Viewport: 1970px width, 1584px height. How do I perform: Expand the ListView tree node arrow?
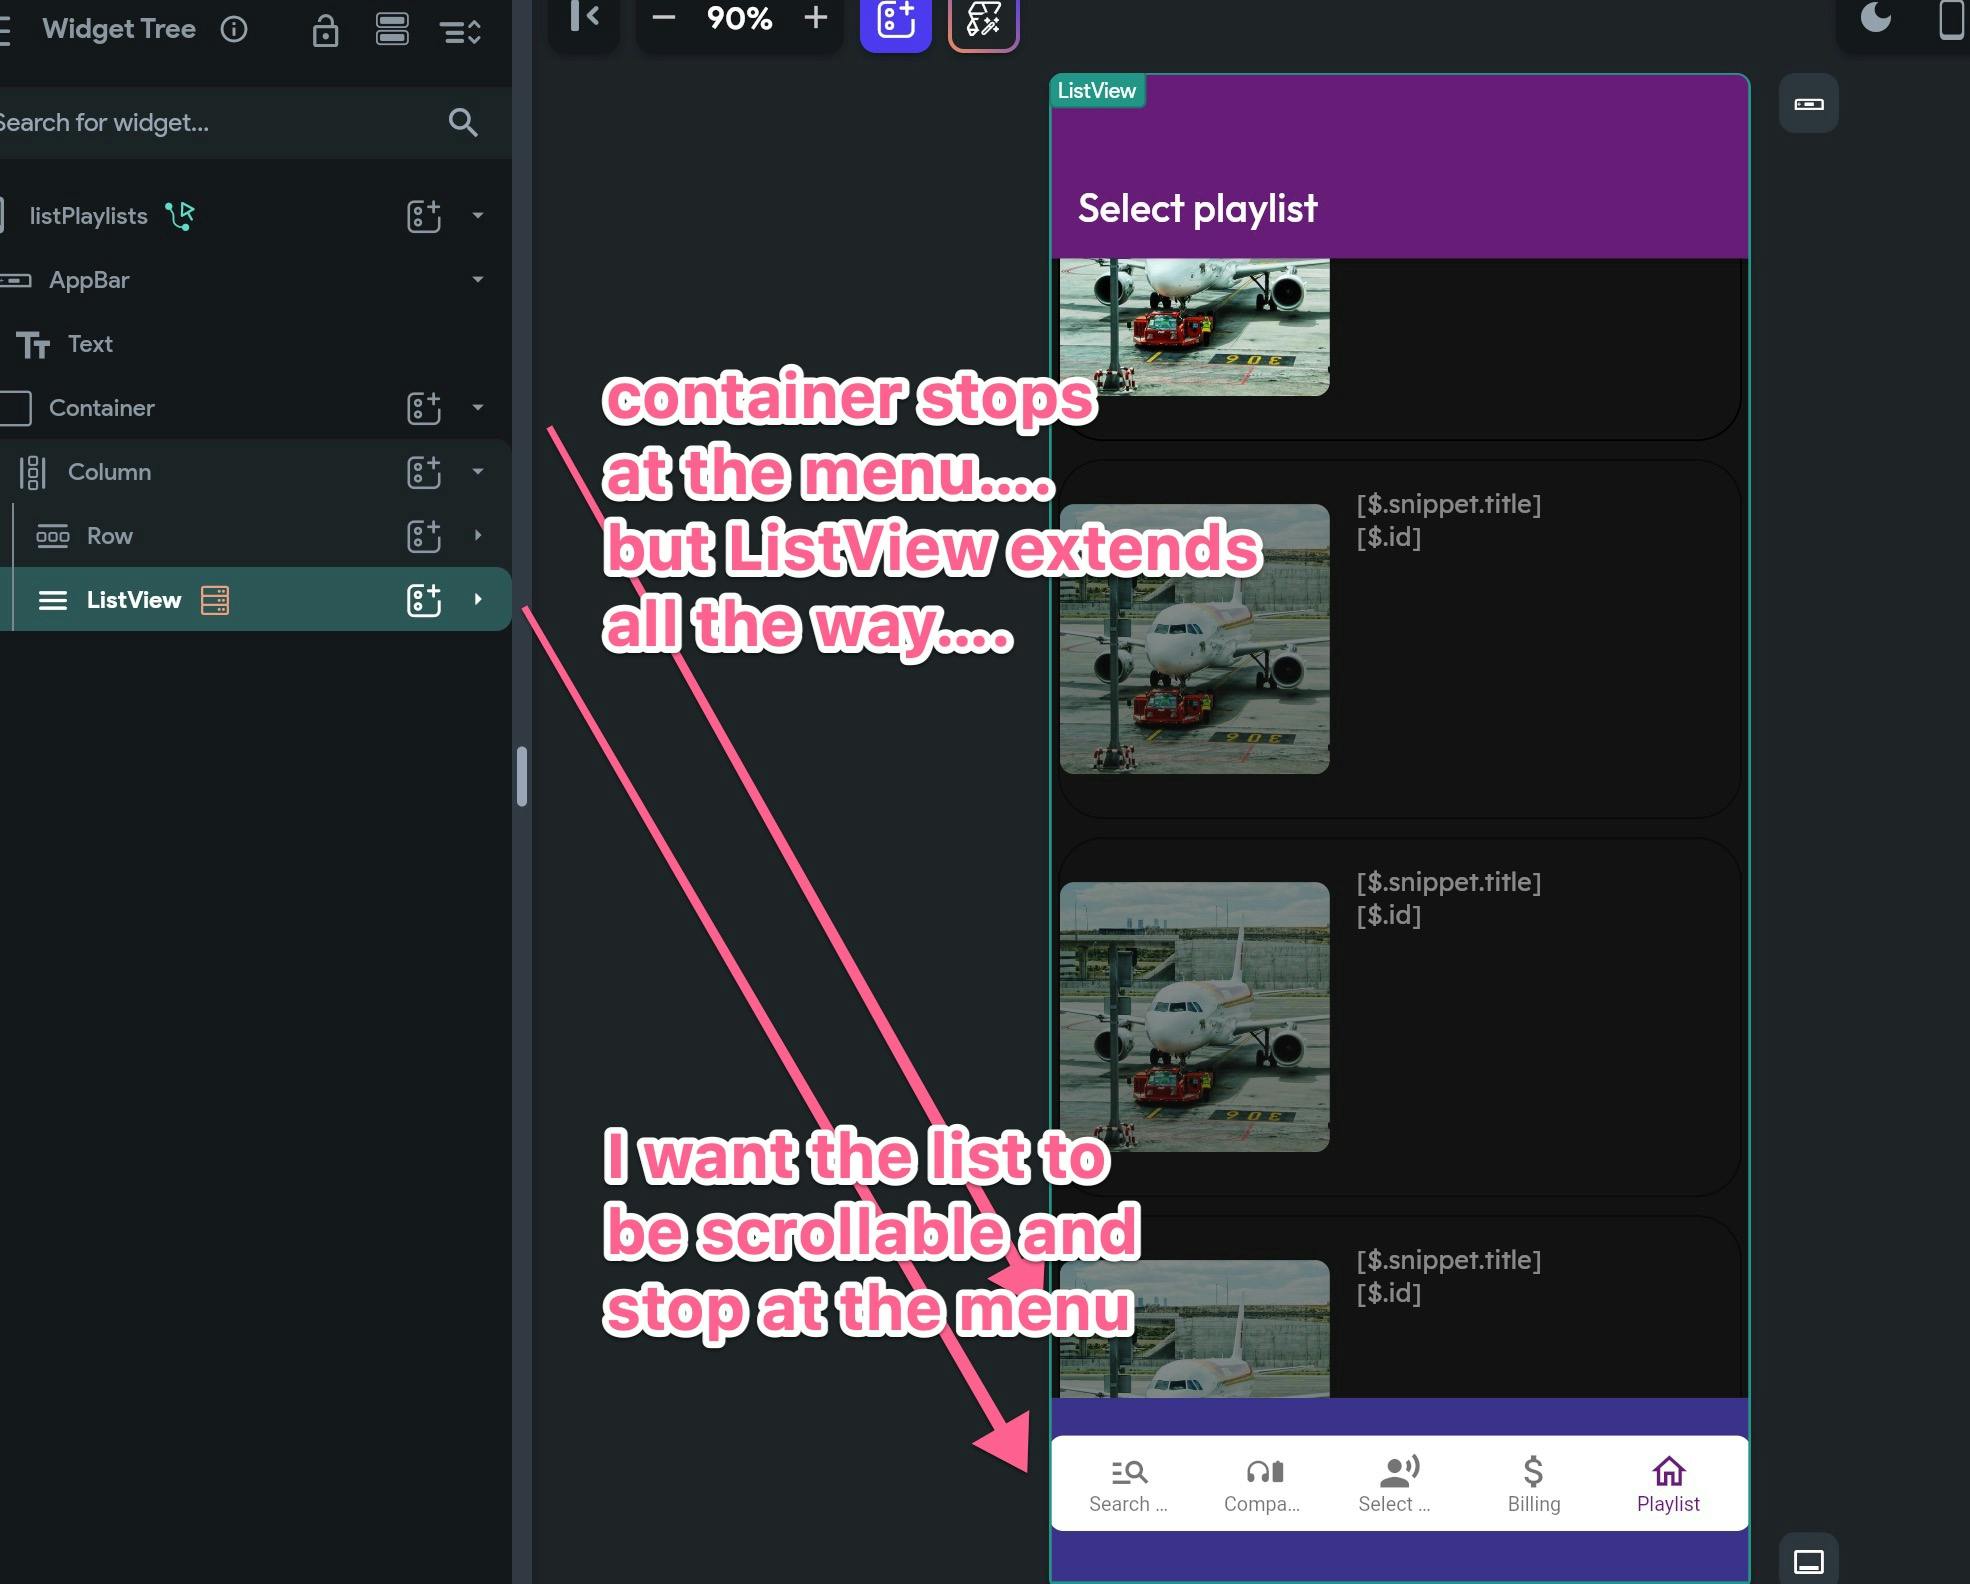coord(478,599)
